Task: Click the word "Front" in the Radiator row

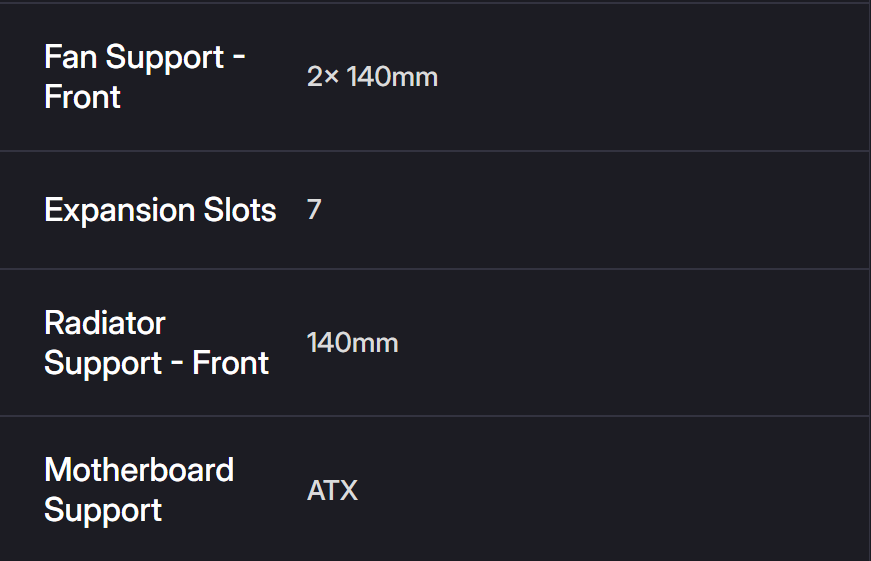Action: (231, 363)
